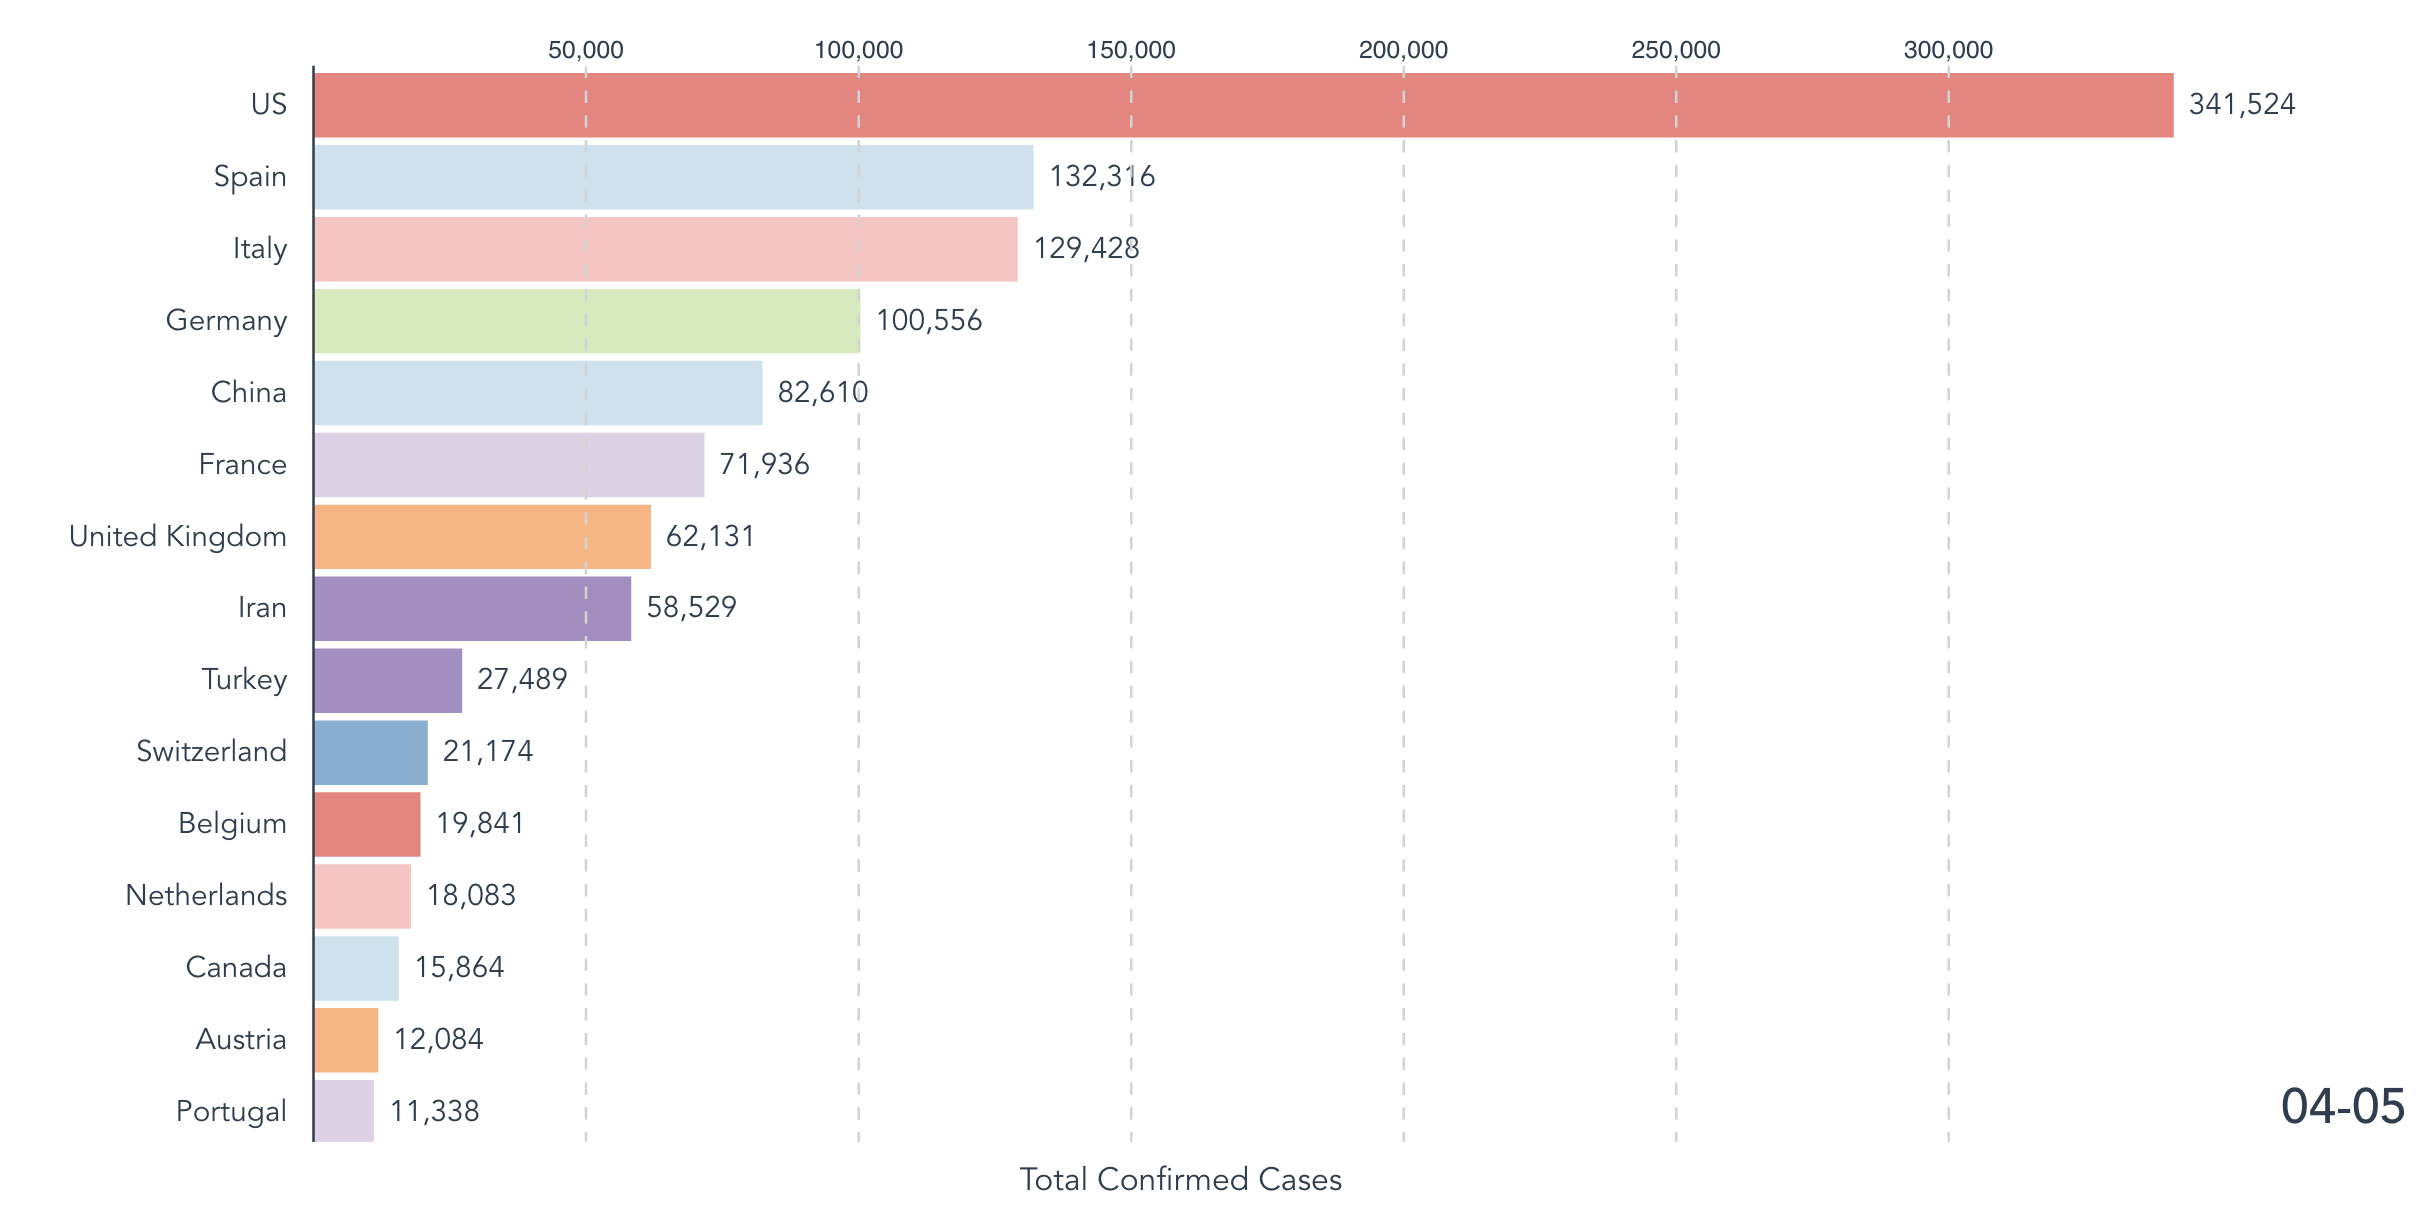Click the 'Spain' country label
The width and height of the screenshot is (2430, 1208).
tap(250, 177)
